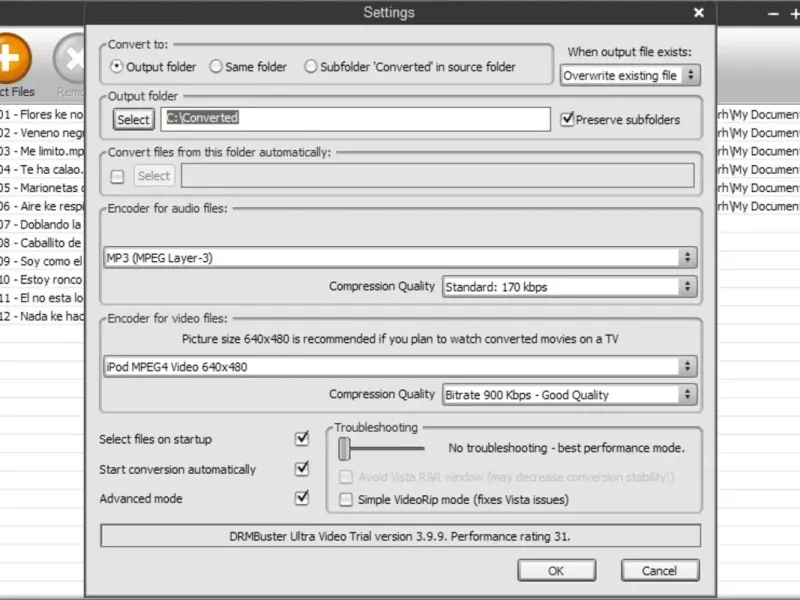Select the '12 - Nada ke hac' file row
Viewport: 800px width, 600px height.
click(42, 316)
